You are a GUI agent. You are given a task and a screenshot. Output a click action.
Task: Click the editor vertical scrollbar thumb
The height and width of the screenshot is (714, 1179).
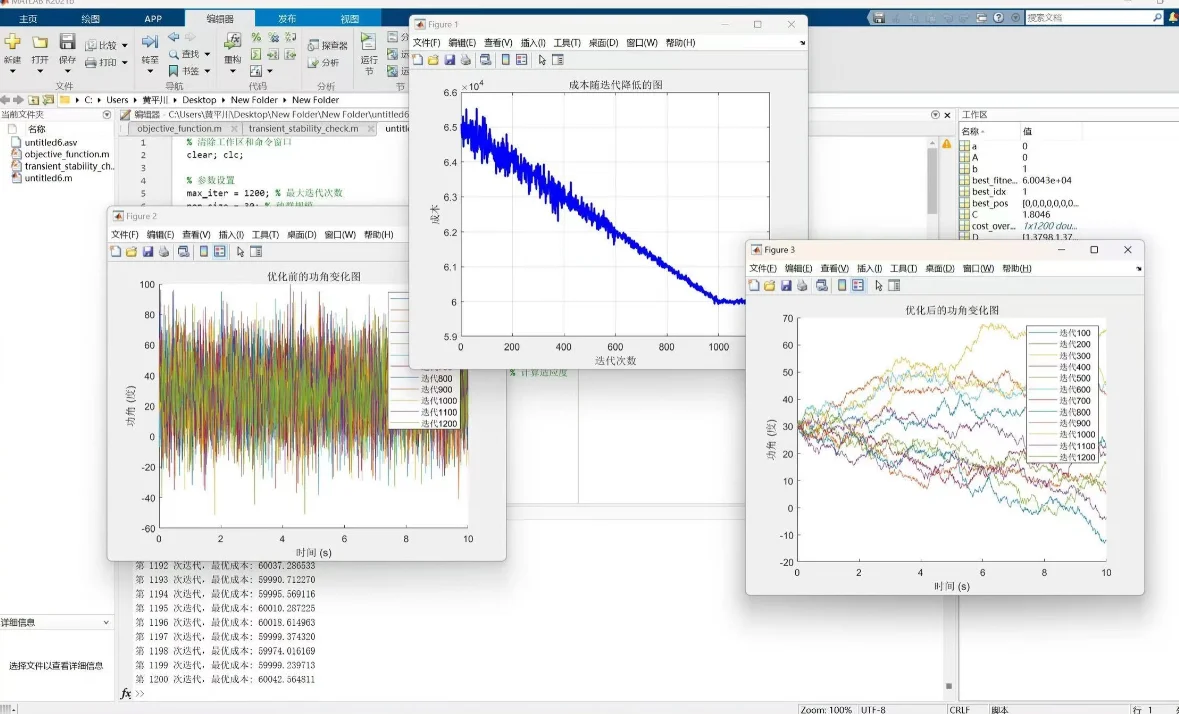(932, 180)
